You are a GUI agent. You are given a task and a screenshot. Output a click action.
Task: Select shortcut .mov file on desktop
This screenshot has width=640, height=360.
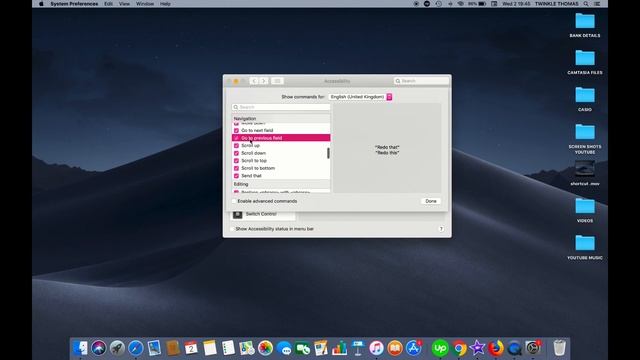tap(585, 173)
